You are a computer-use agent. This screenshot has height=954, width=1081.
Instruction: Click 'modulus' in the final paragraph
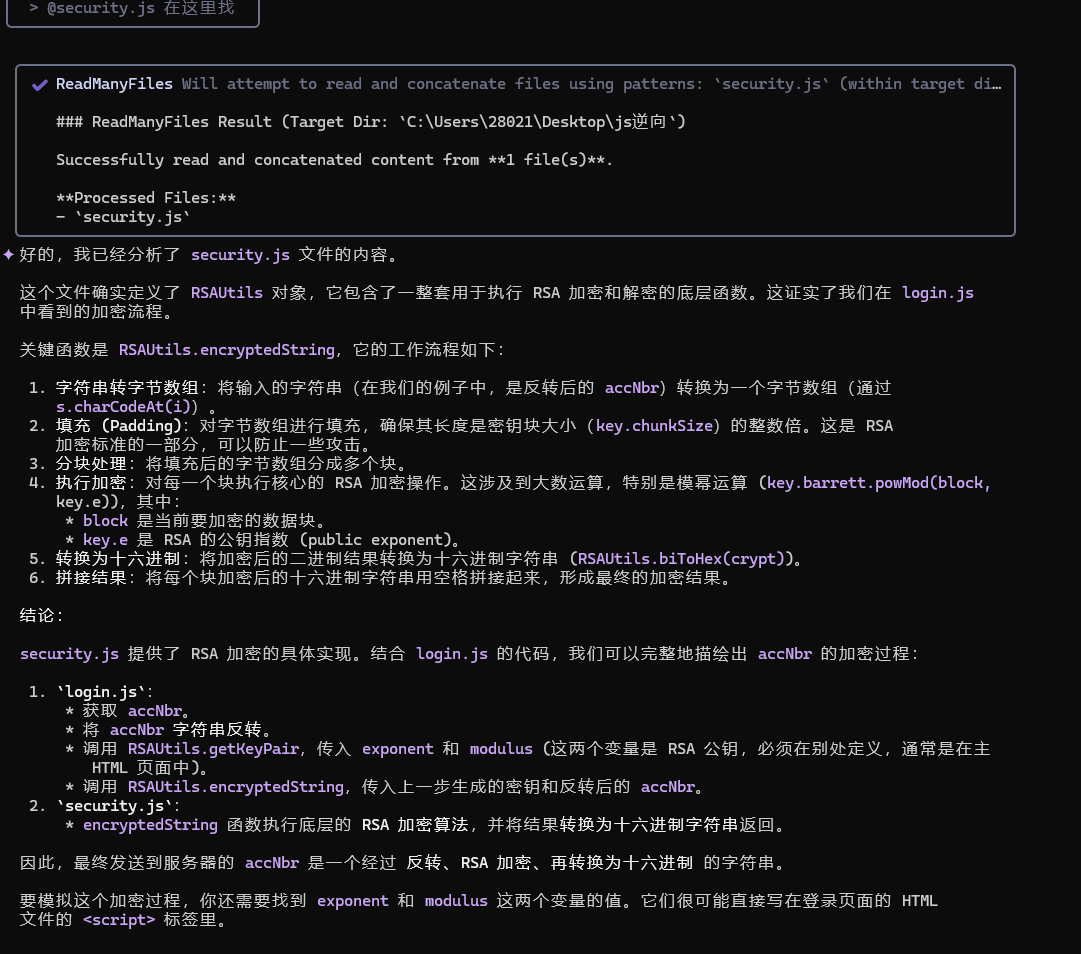[456, 901]
